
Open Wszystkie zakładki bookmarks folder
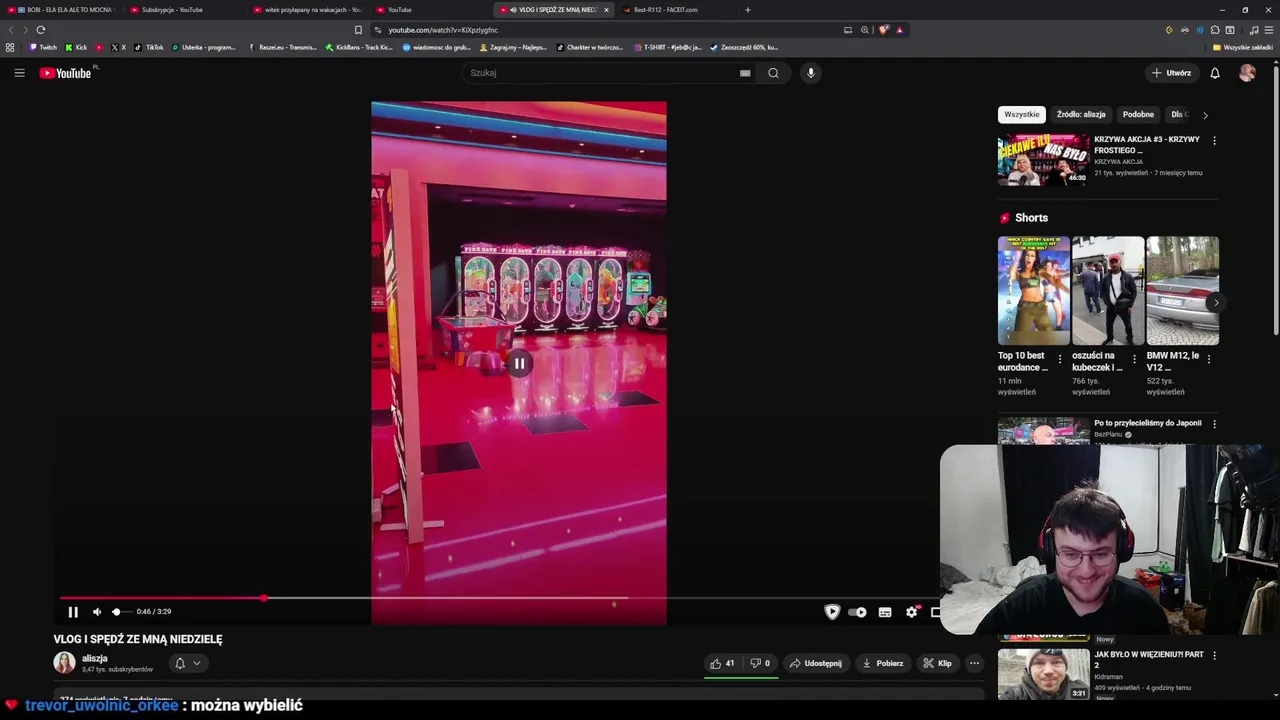(x=1242, y=47)
